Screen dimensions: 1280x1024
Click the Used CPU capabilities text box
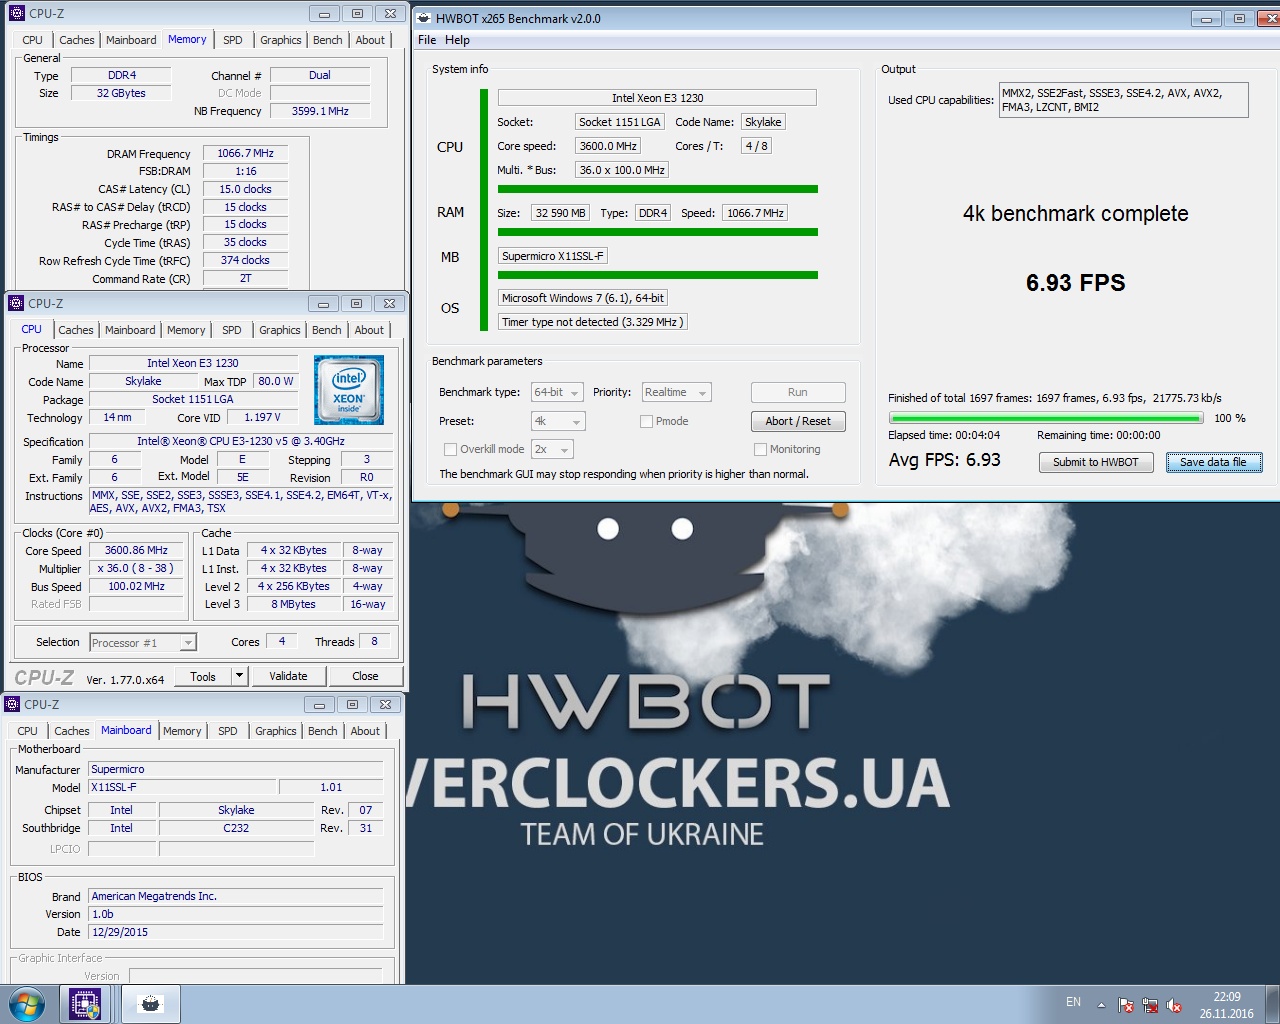(1124, 100)
